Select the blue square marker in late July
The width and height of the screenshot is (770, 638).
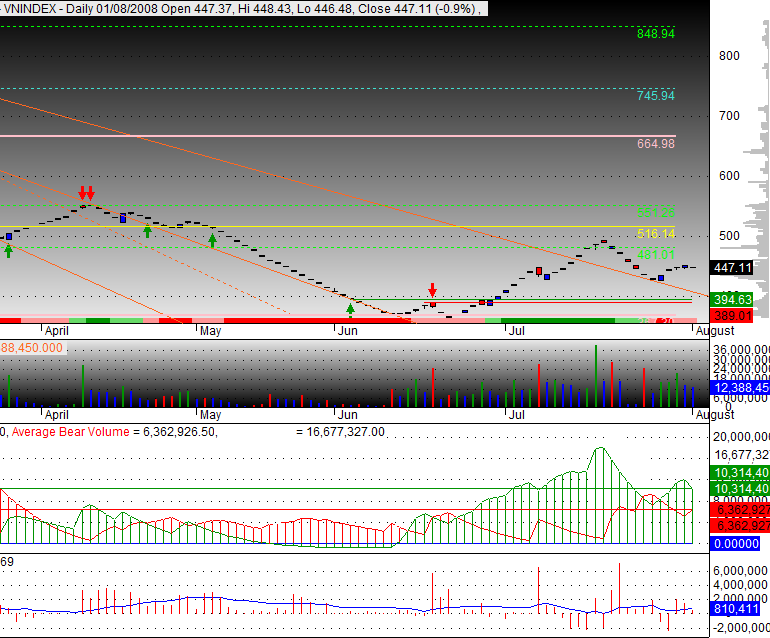[x=660, y=278]
